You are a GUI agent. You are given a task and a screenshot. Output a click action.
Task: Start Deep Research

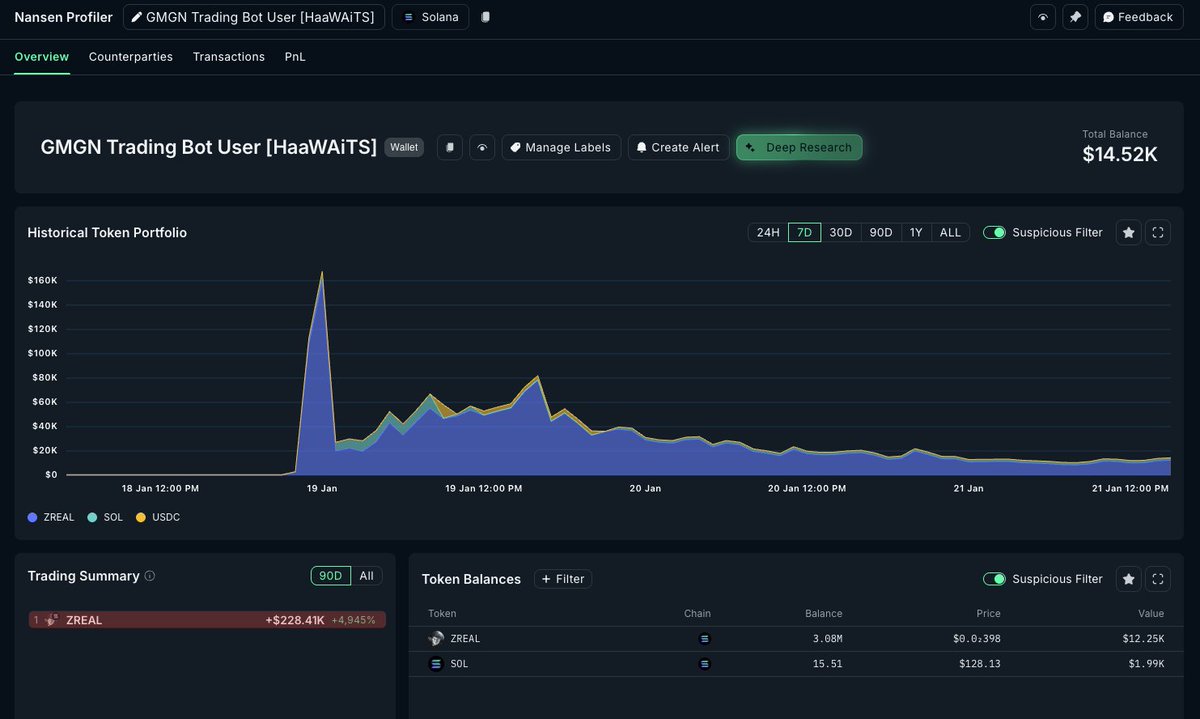[799, 147]
